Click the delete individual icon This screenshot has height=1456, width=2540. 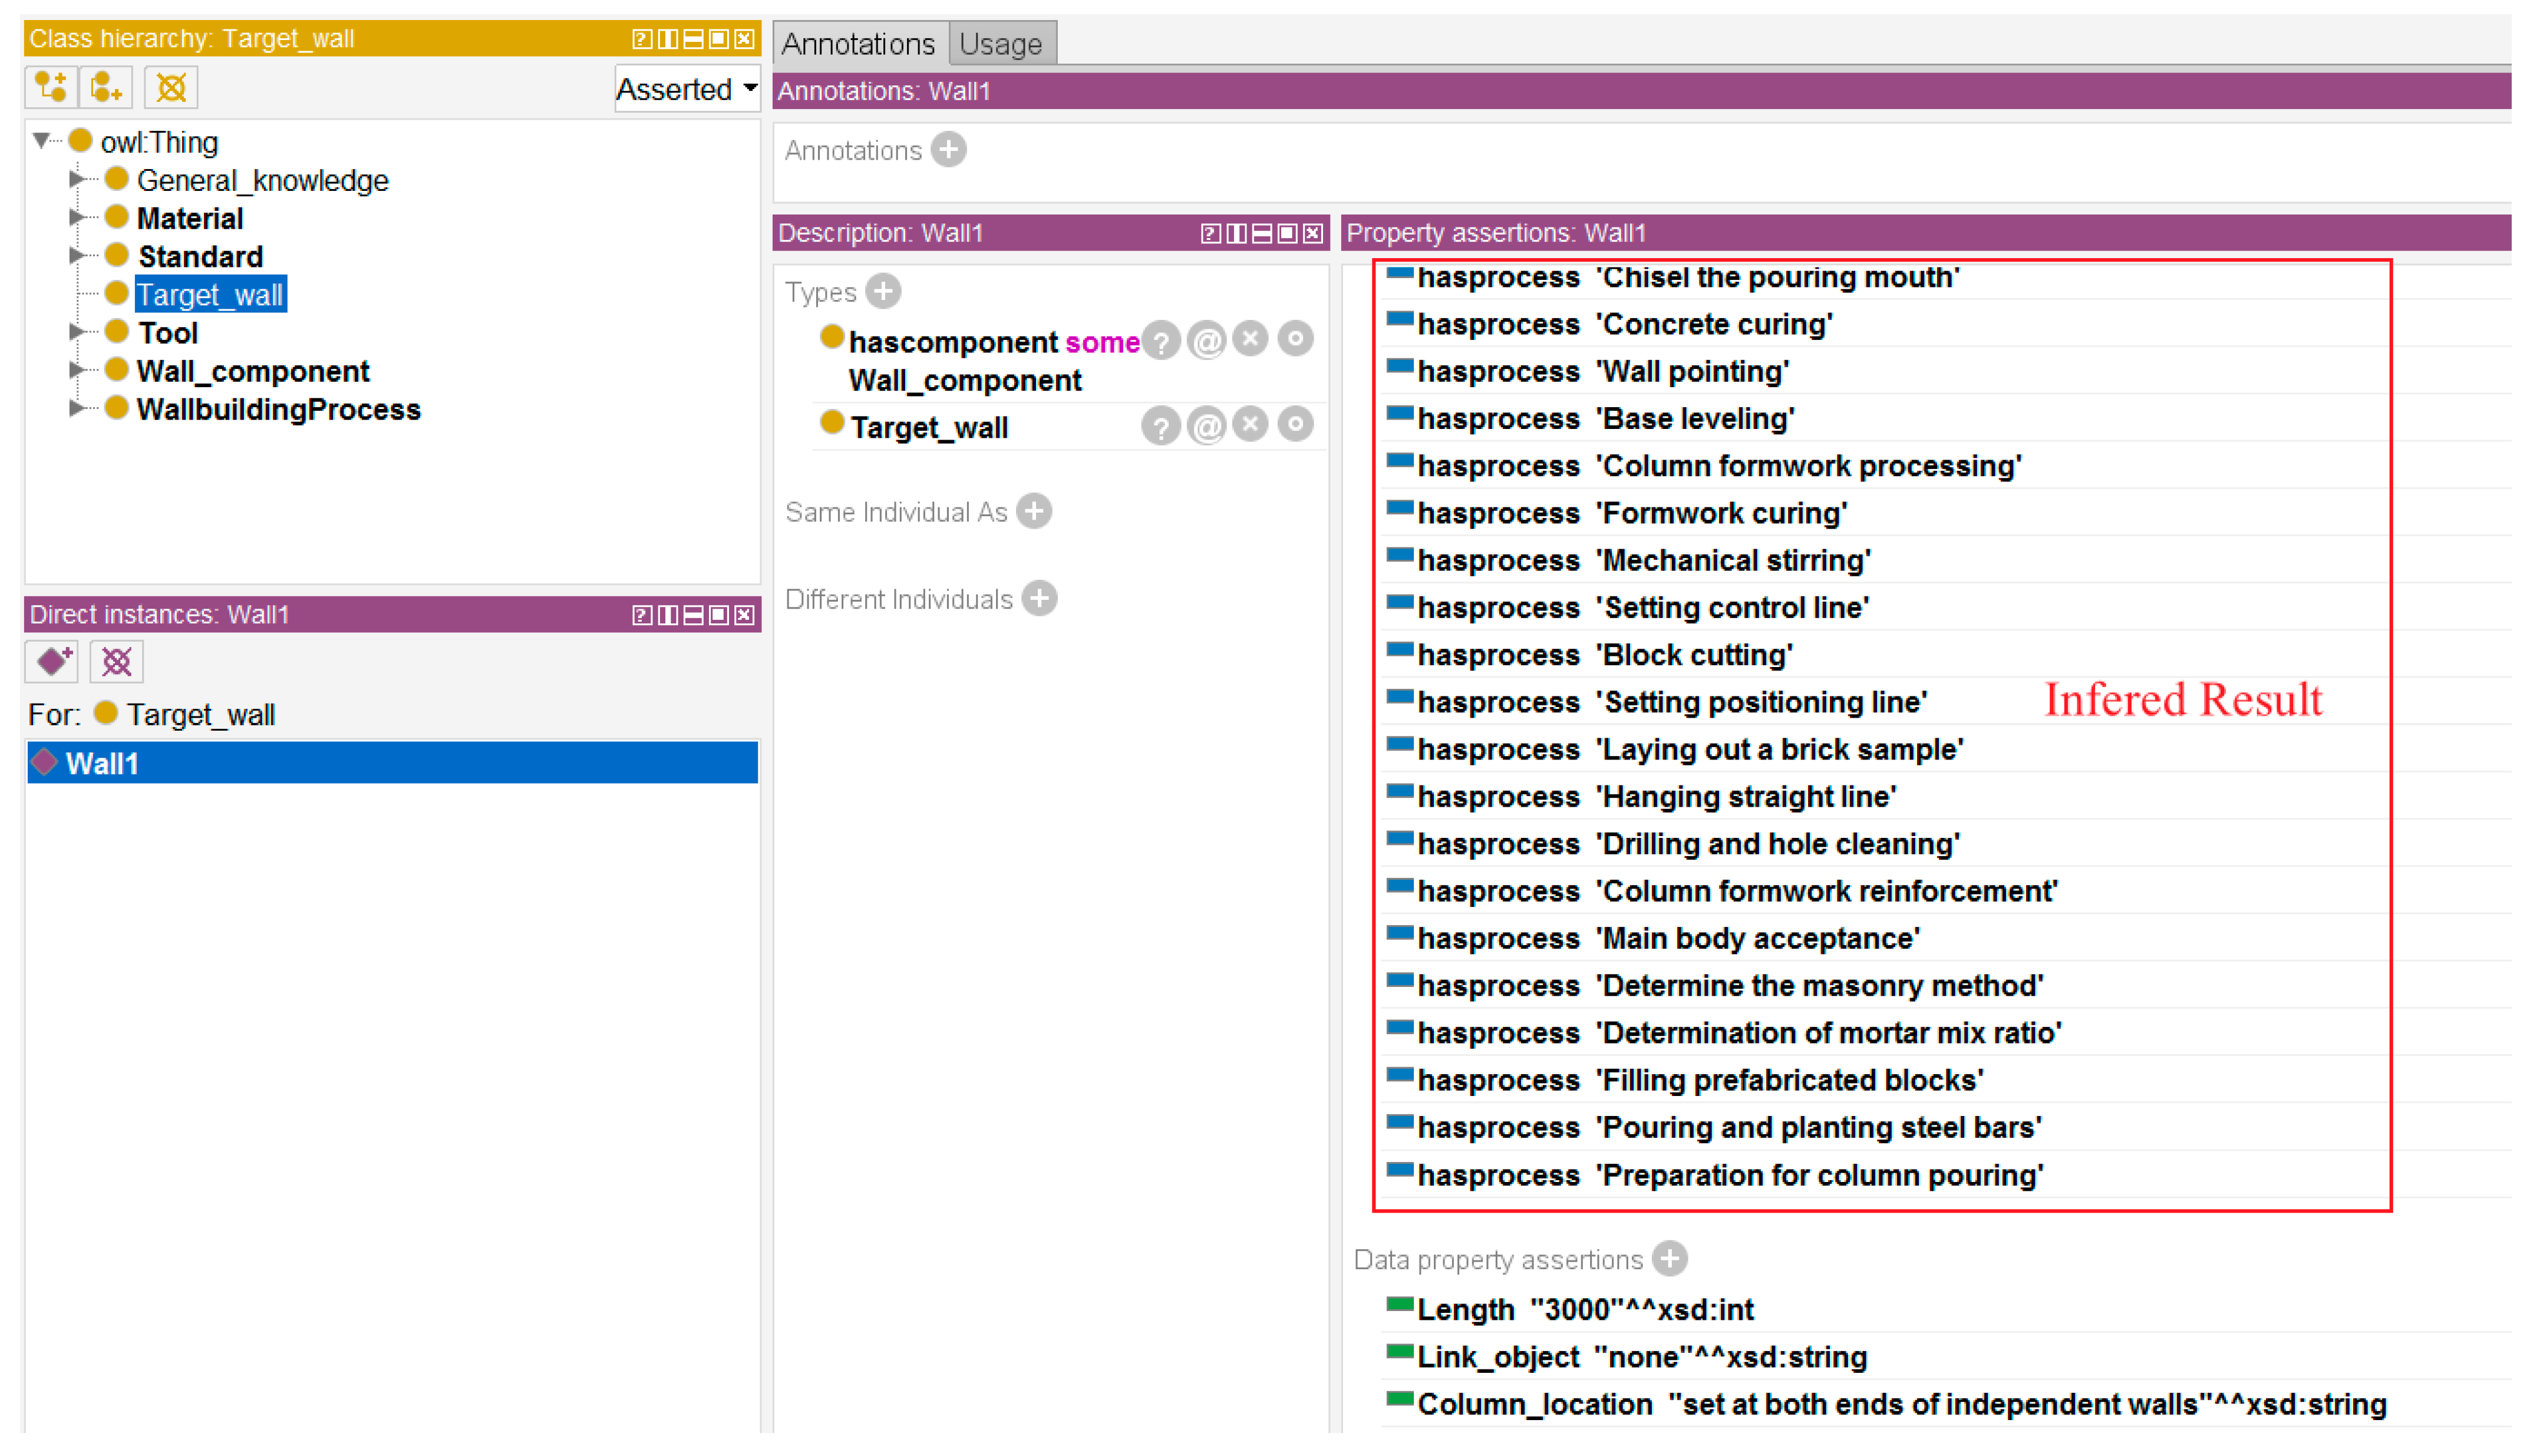(116, 662)
